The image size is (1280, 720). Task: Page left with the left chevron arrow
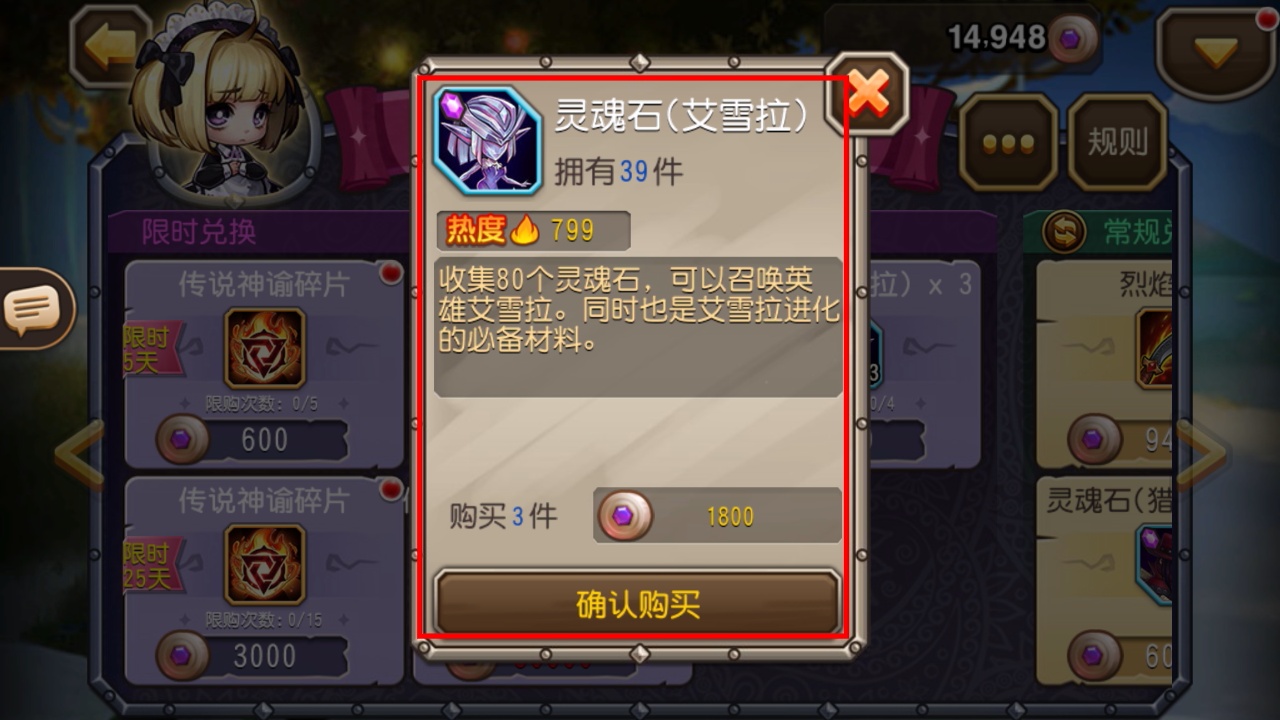(80, 455)
